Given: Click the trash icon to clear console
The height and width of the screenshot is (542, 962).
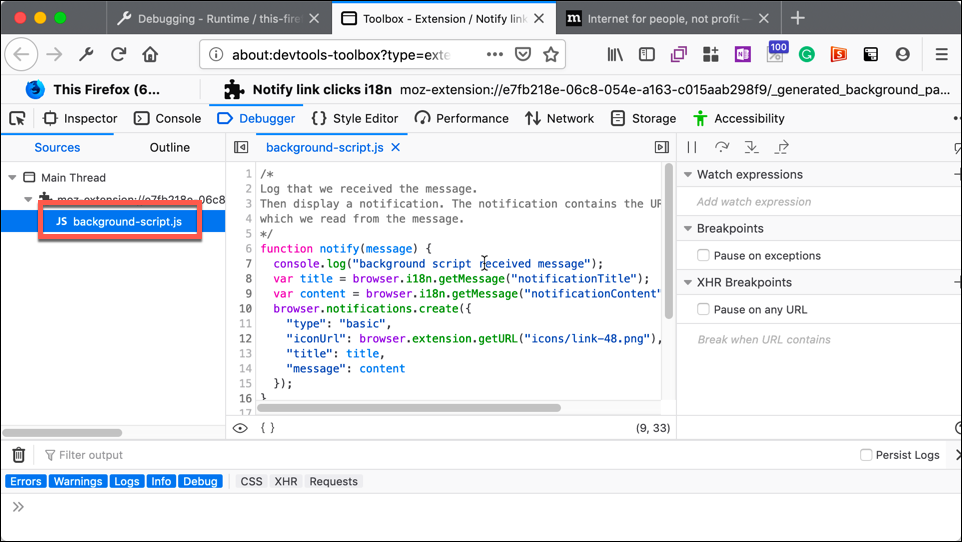Looking at the screenshot, I should click(18, 455).
